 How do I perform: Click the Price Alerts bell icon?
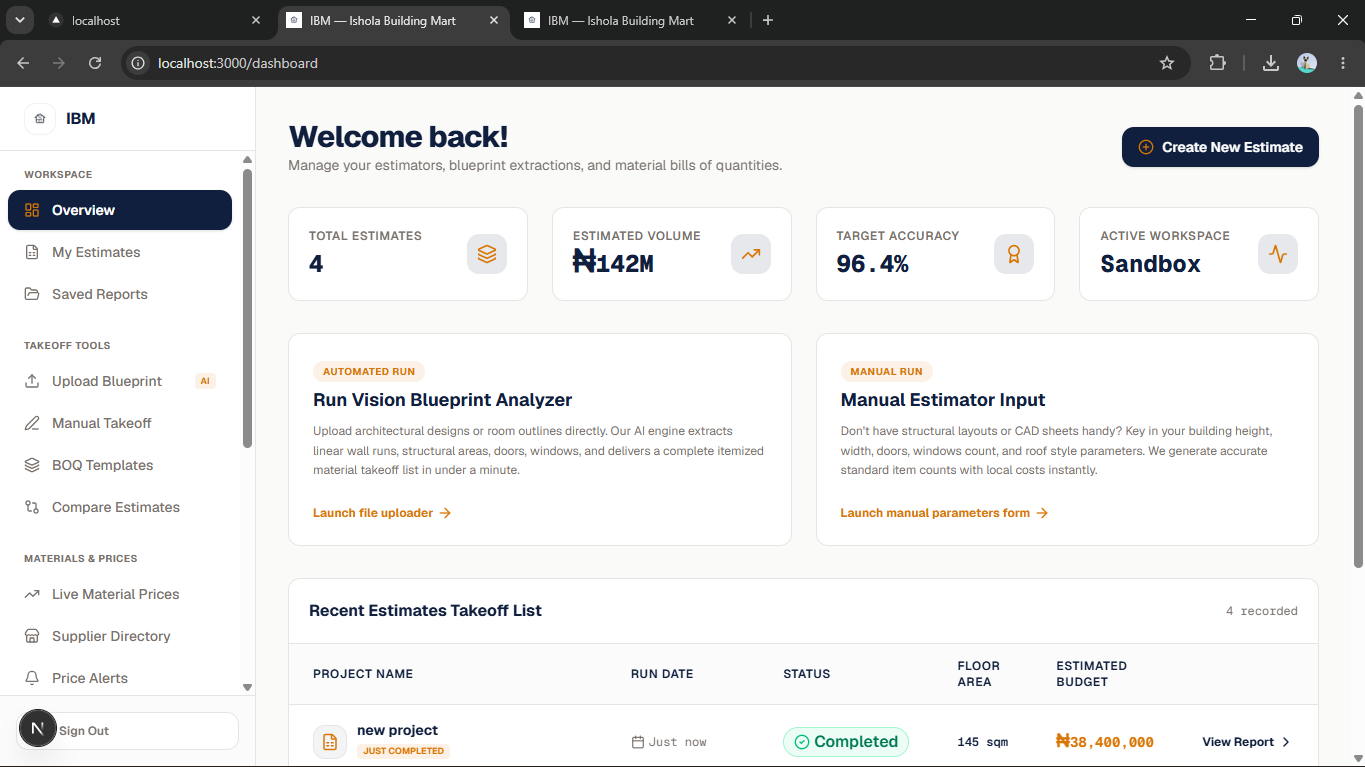coord(32,678)
